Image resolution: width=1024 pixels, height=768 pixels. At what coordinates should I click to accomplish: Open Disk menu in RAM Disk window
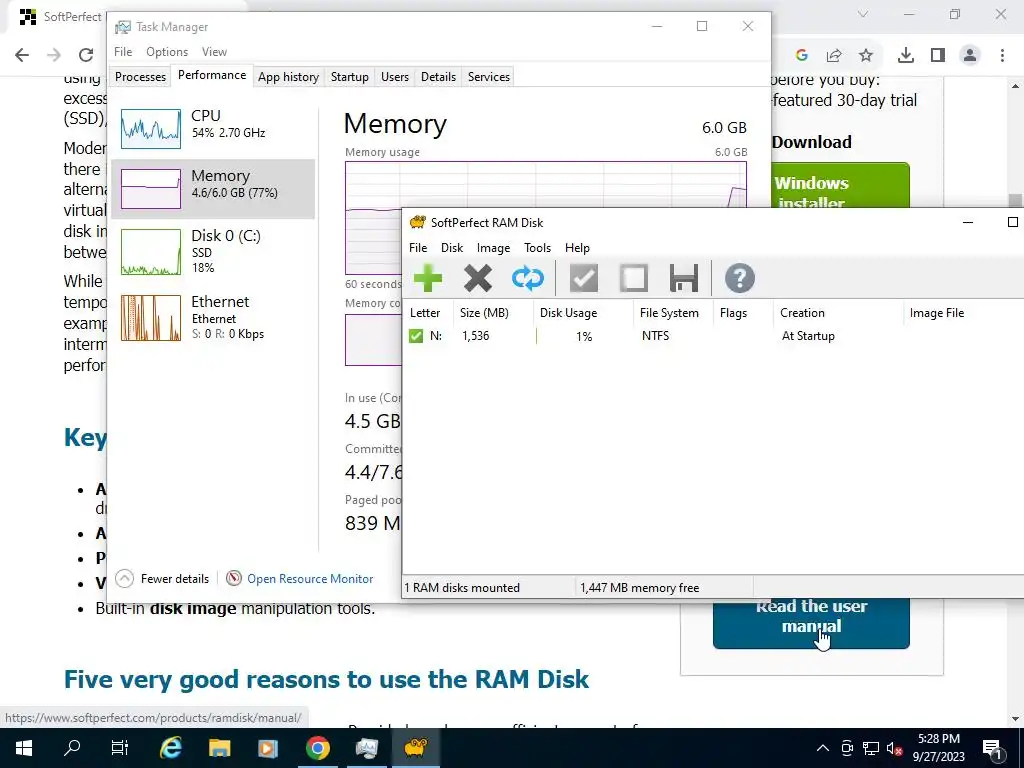(x=452, y=248)
